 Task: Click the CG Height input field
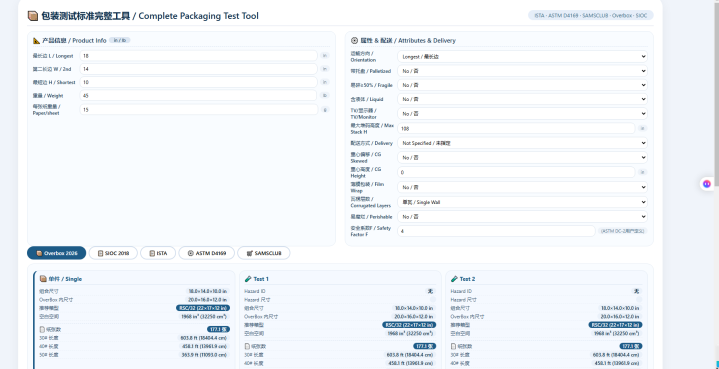click(516, 172)
